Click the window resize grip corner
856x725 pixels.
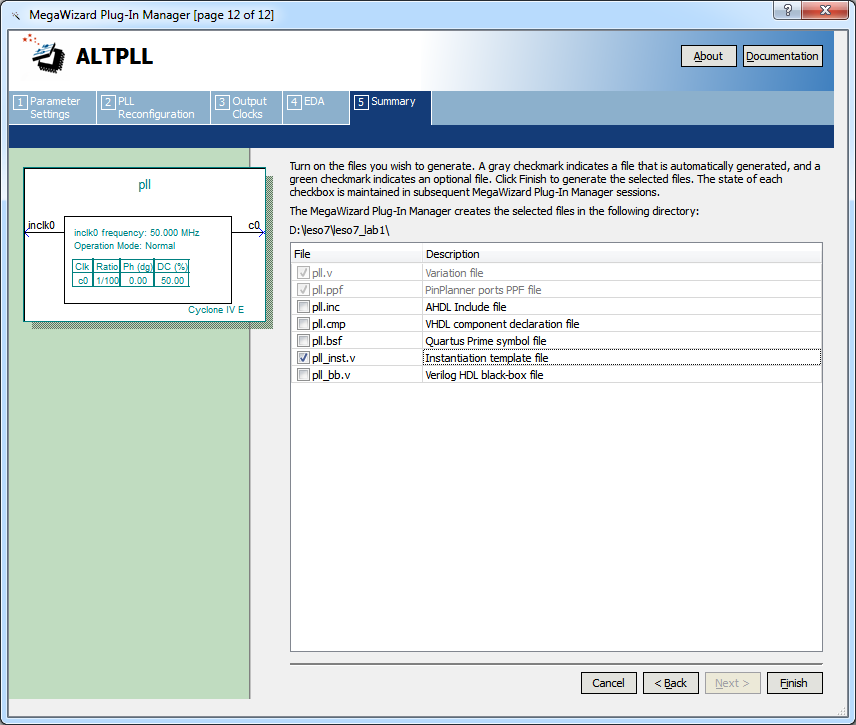(841, 711)
